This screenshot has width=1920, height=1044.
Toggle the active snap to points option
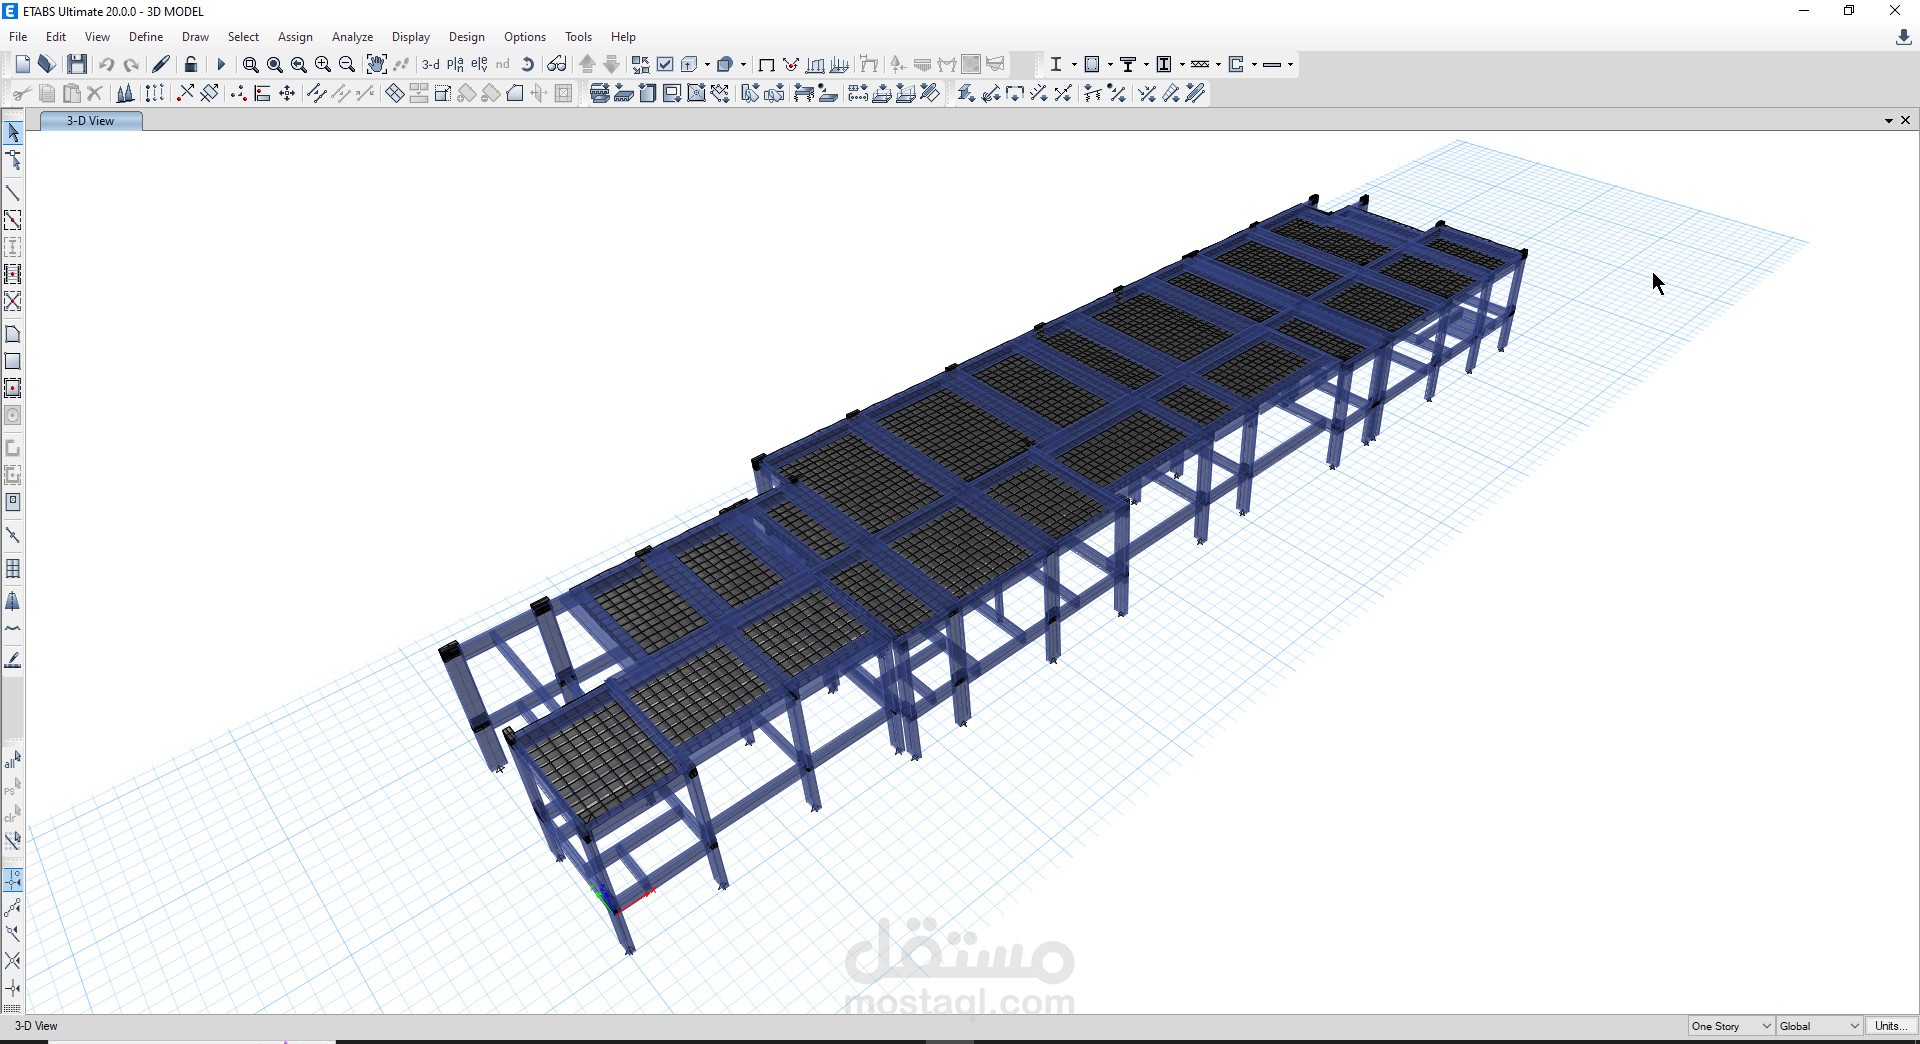[x=13, y=880]
